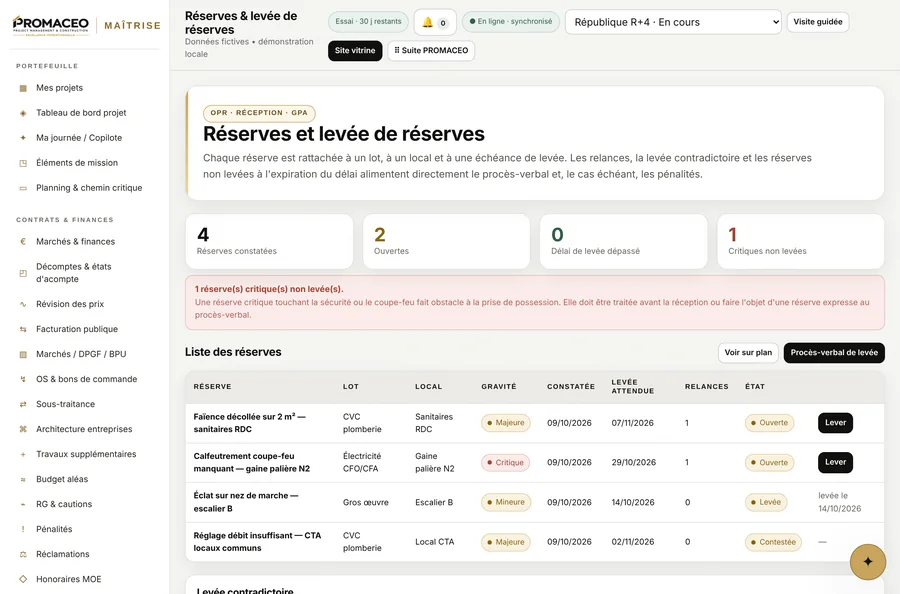
Task: Click the euro icon for Marchés & finances
Action: [23, 242]
